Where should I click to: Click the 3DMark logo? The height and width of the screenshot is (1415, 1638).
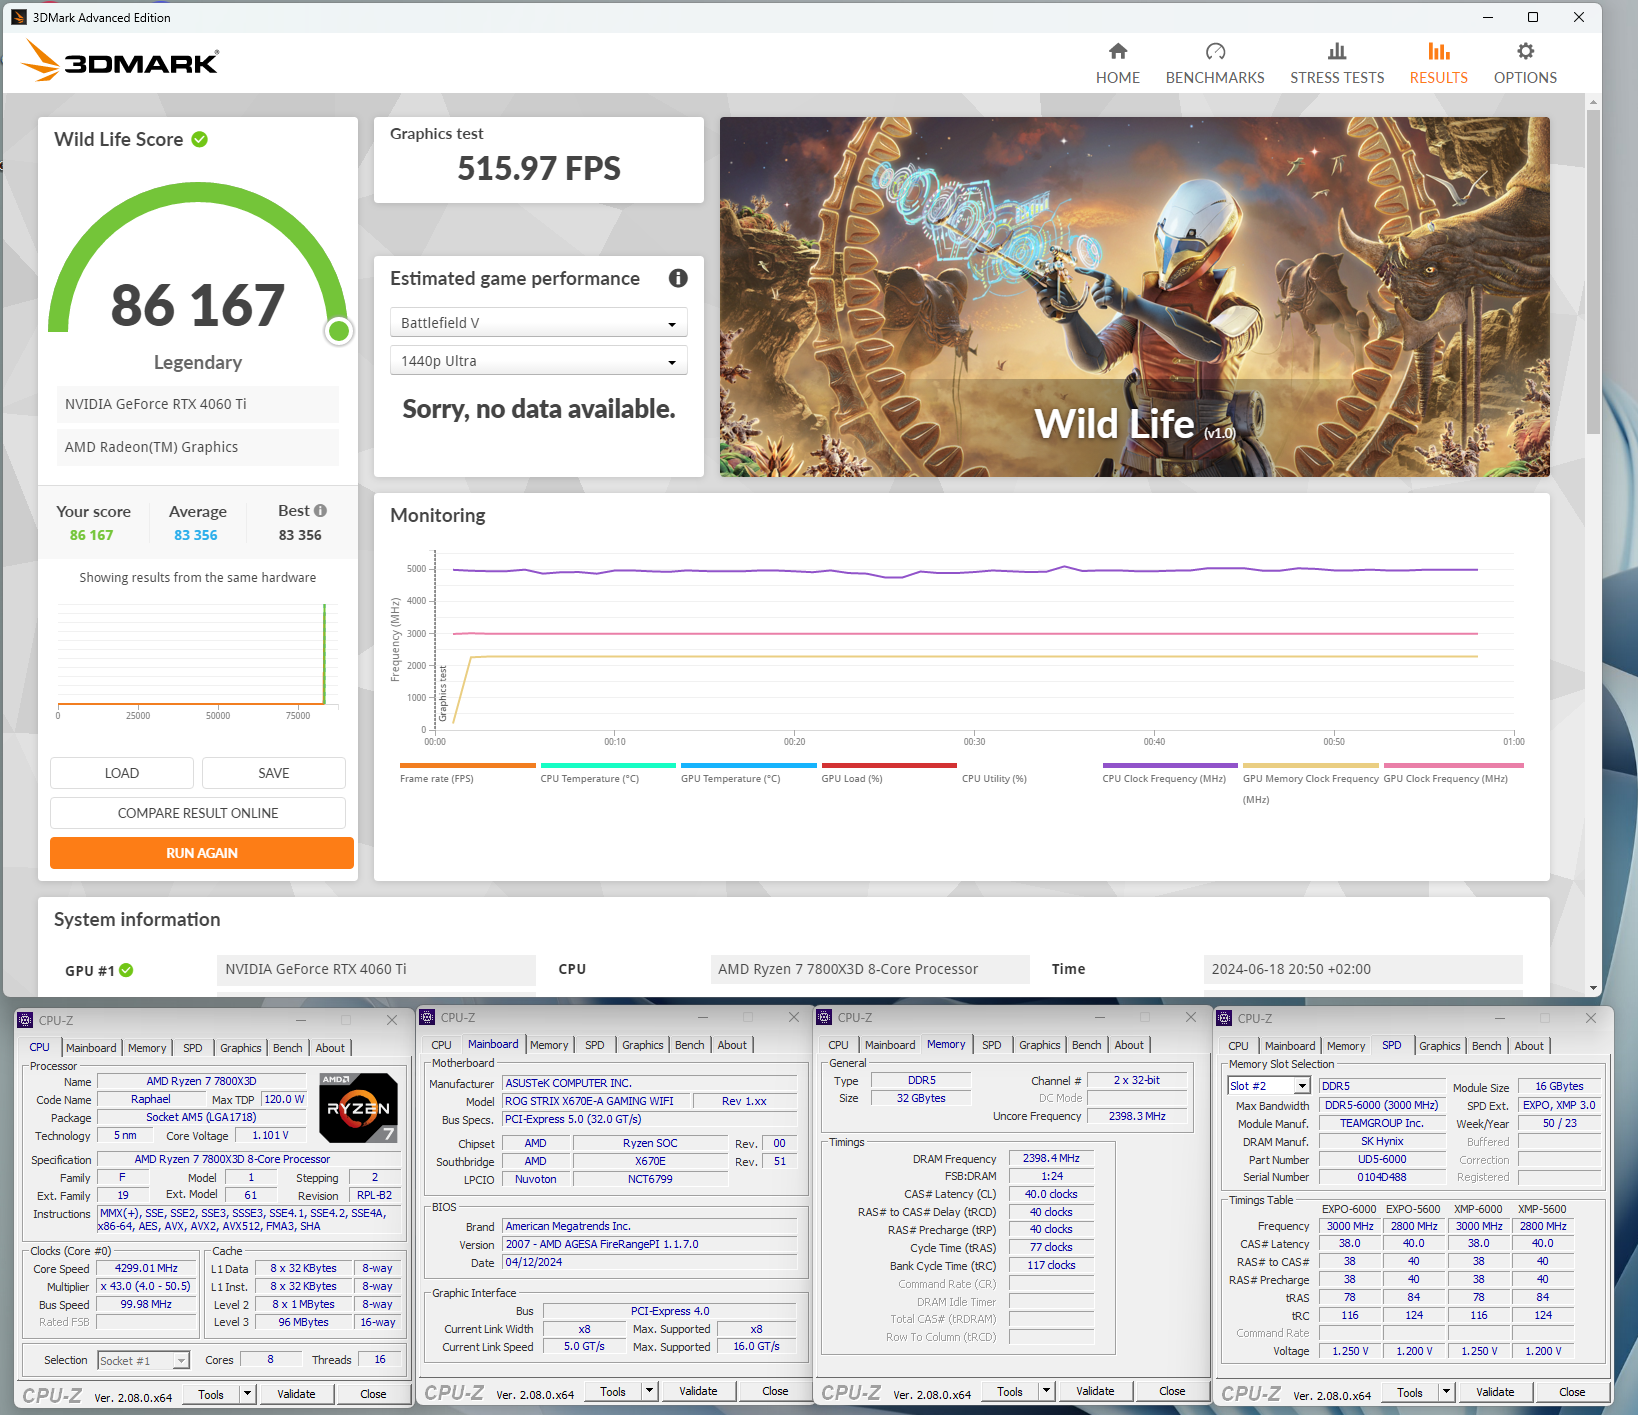(x=120, y=61)
